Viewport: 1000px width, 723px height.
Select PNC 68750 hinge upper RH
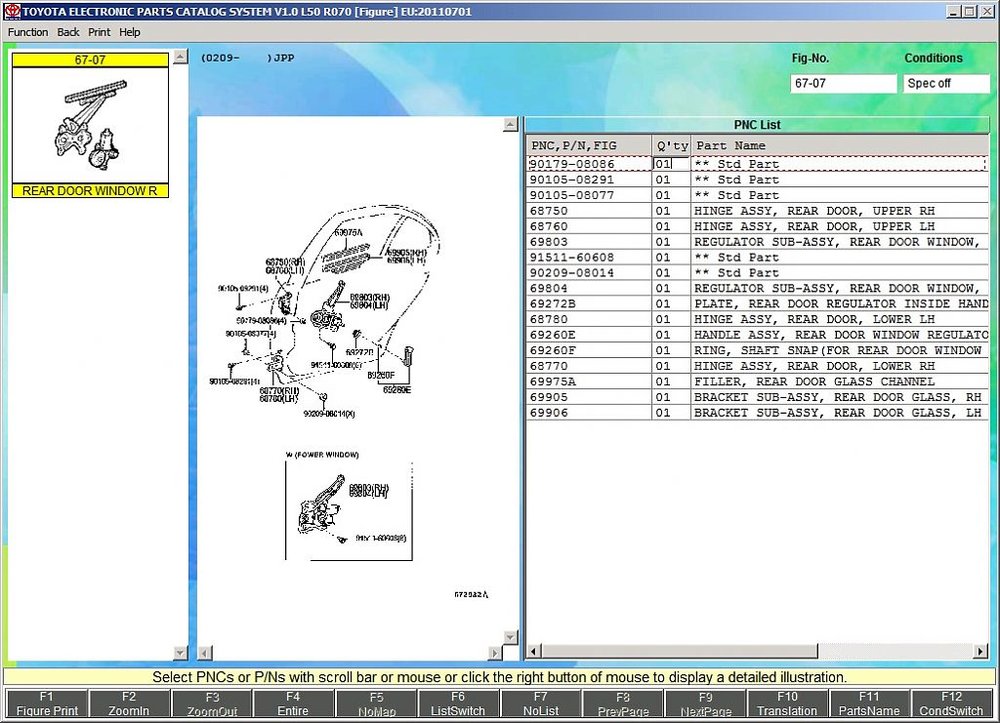(758, 210)
